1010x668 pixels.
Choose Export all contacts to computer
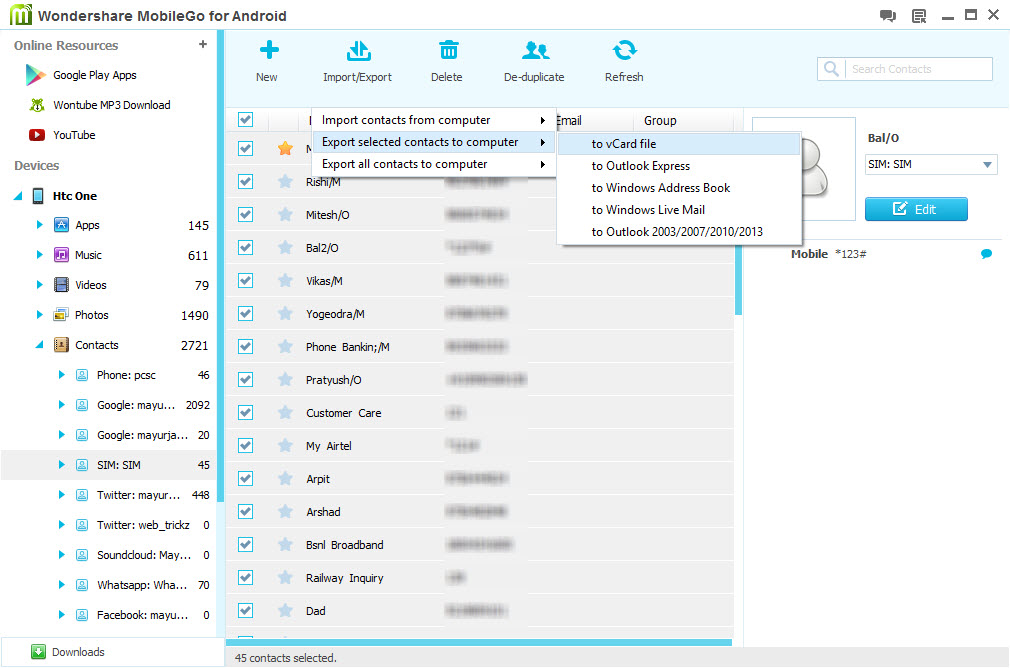[434, 164]
